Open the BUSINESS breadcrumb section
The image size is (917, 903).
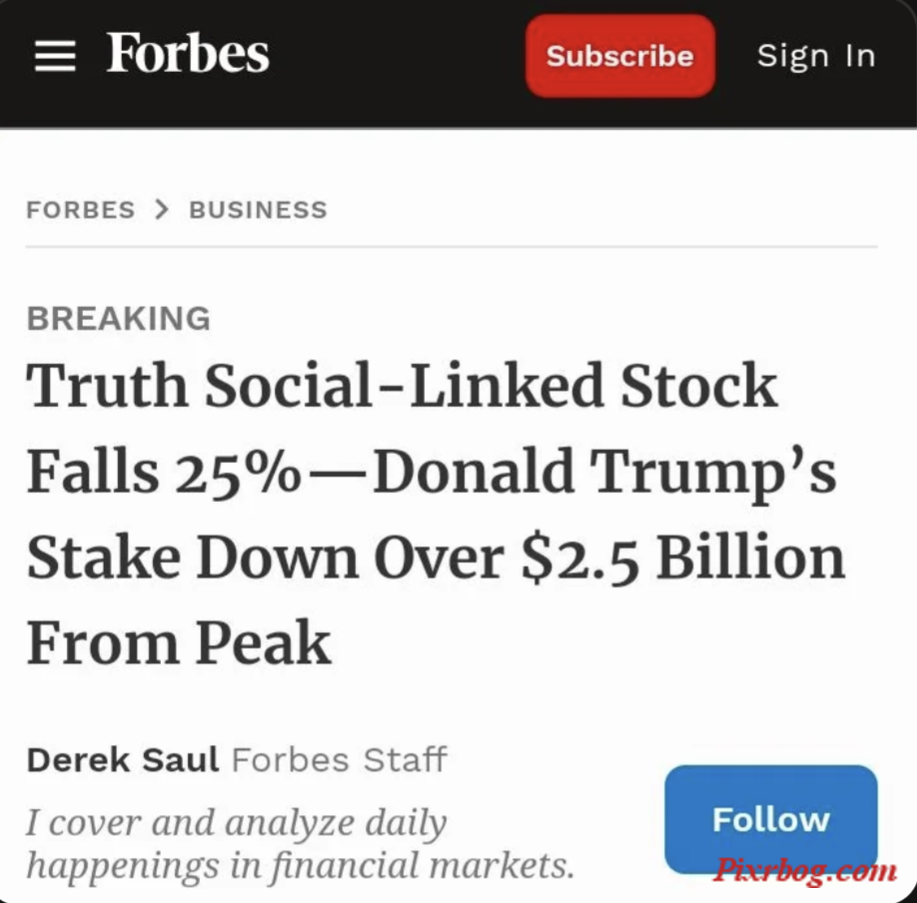(x=258, y=209)
